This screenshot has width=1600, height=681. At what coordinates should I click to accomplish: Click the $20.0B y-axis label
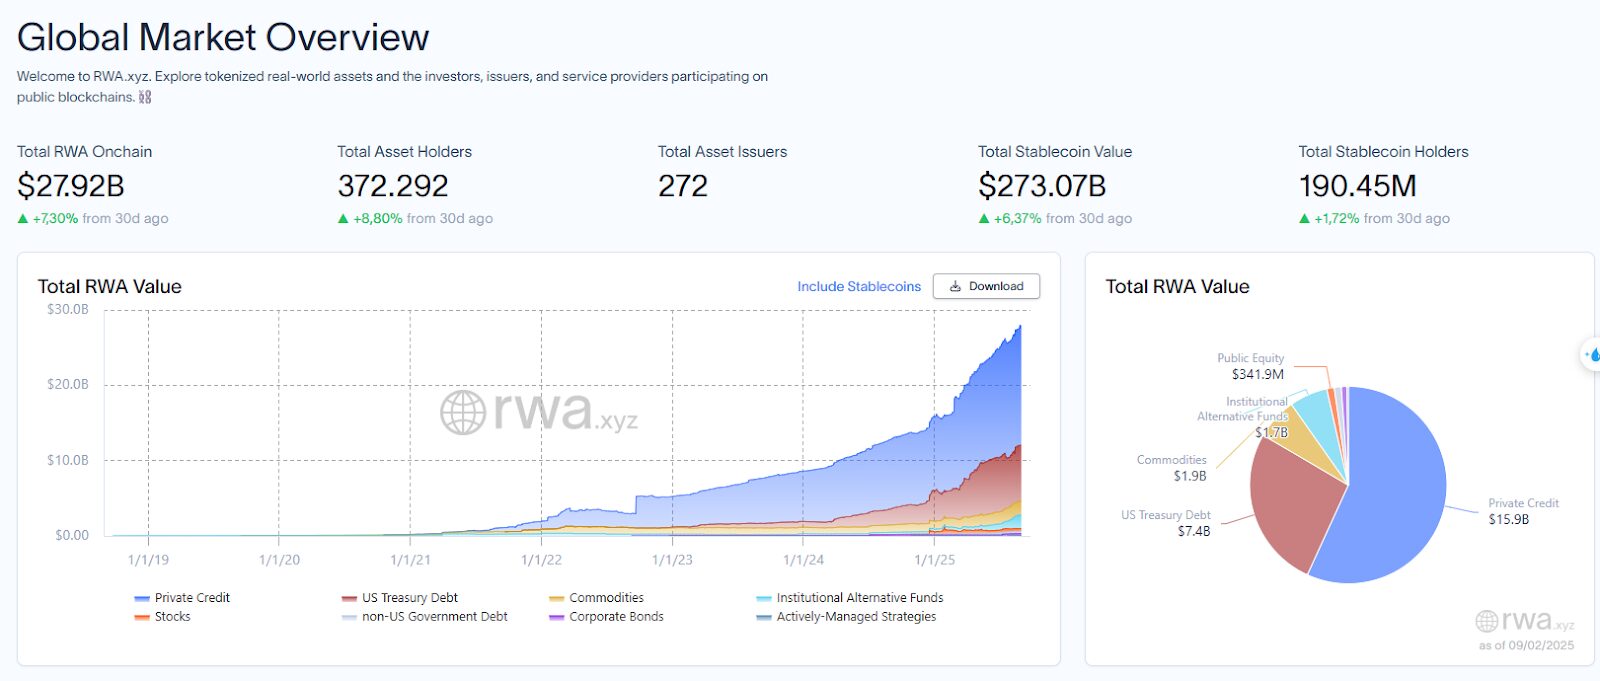pyautogui.click(x=68, y=384)
